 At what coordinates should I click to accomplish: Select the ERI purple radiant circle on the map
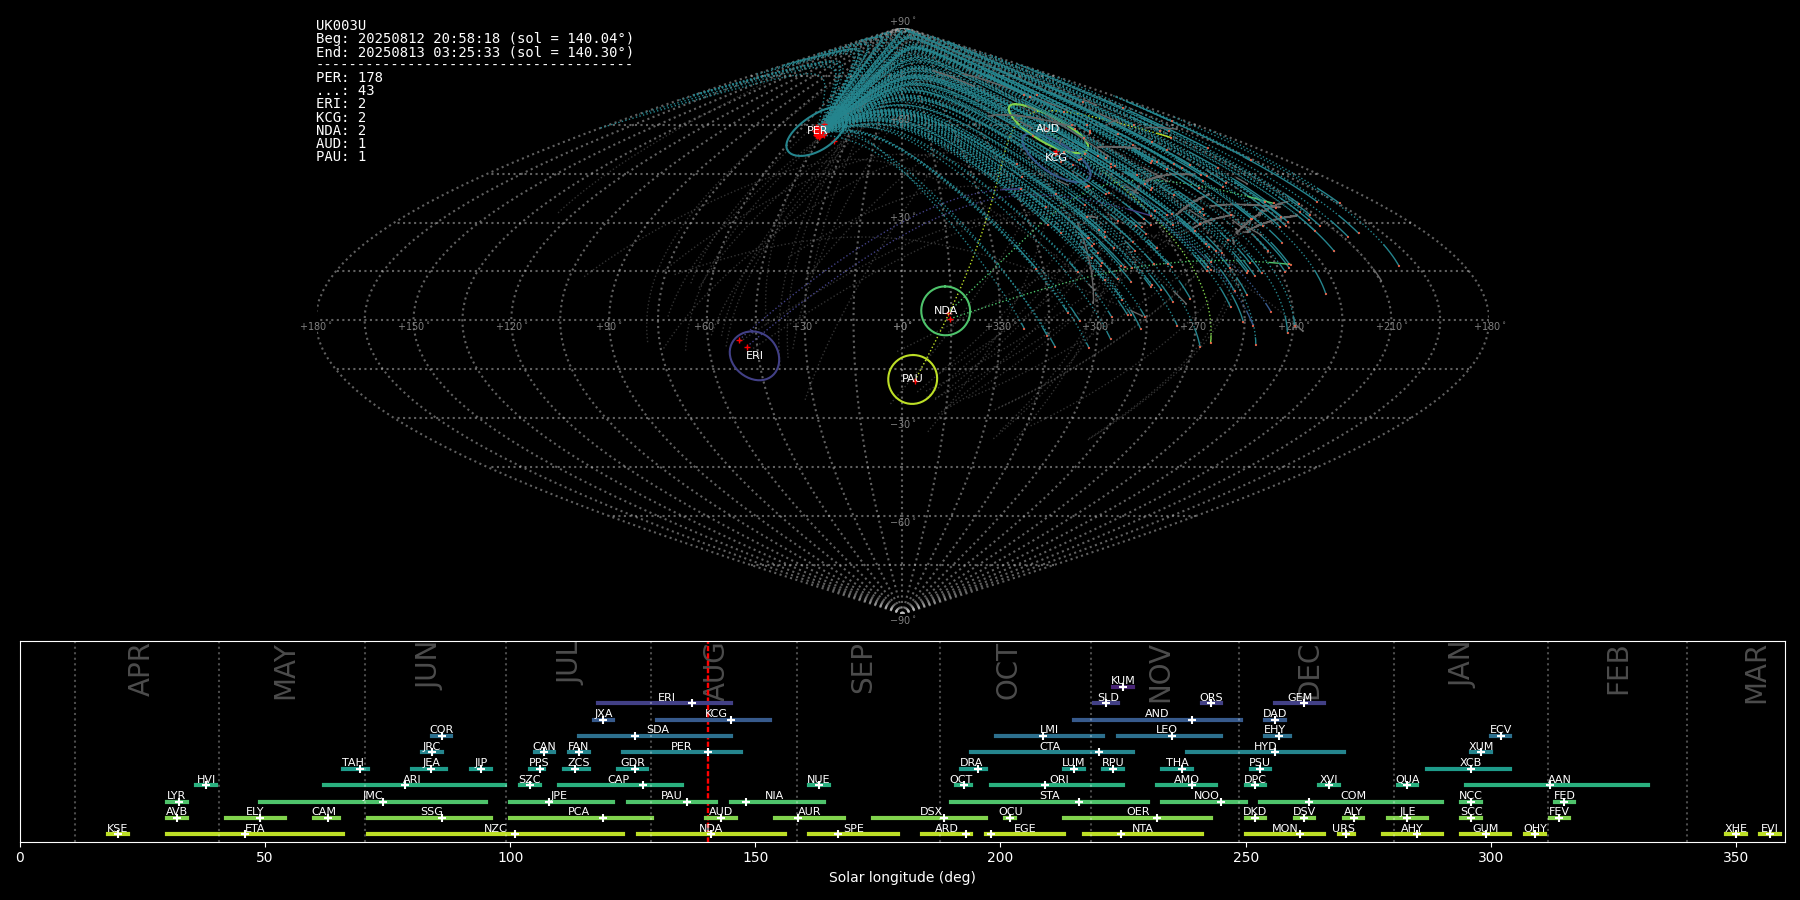click(754, 356)
